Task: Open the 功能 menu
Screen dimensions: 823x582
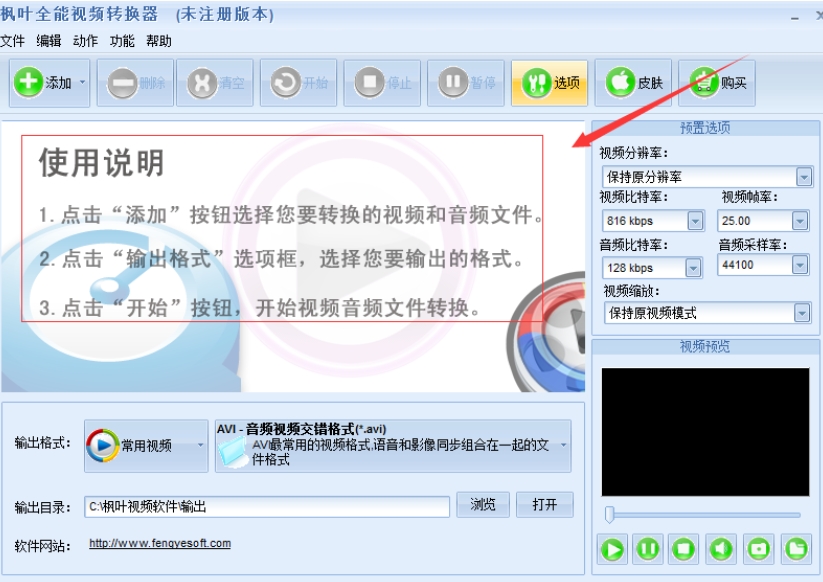Action: pos(122,41)
